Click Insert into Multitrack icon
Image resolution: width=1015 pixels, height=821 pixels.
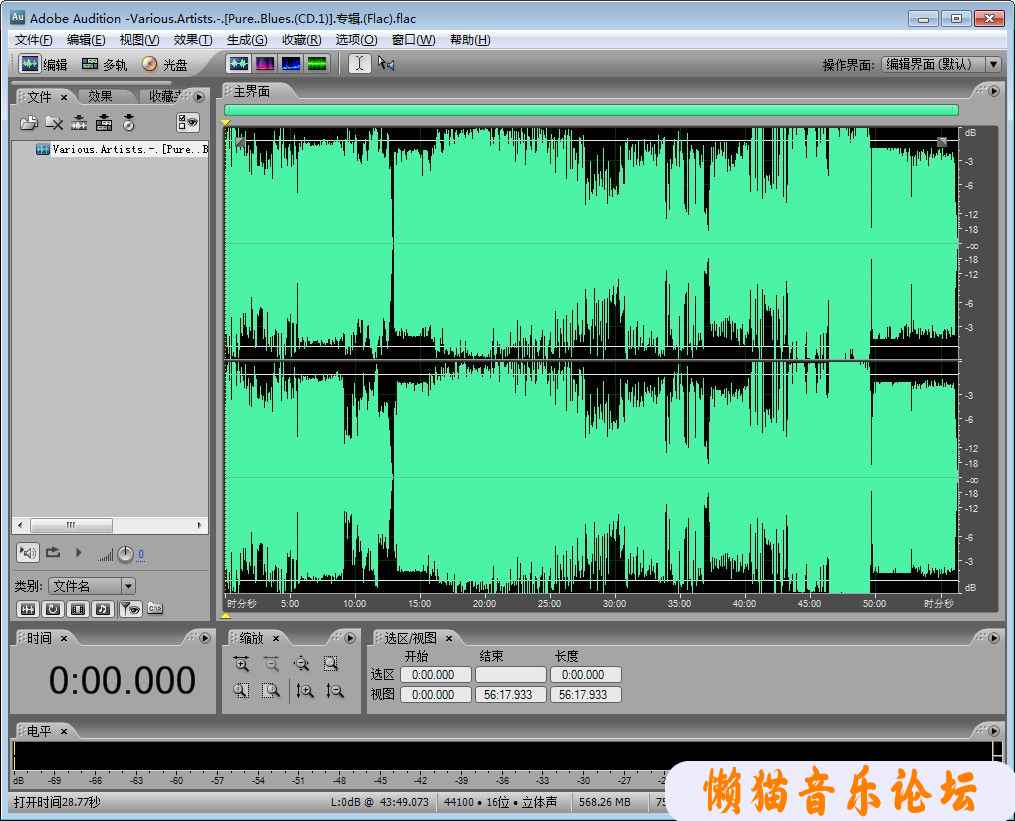coord(104,122)
